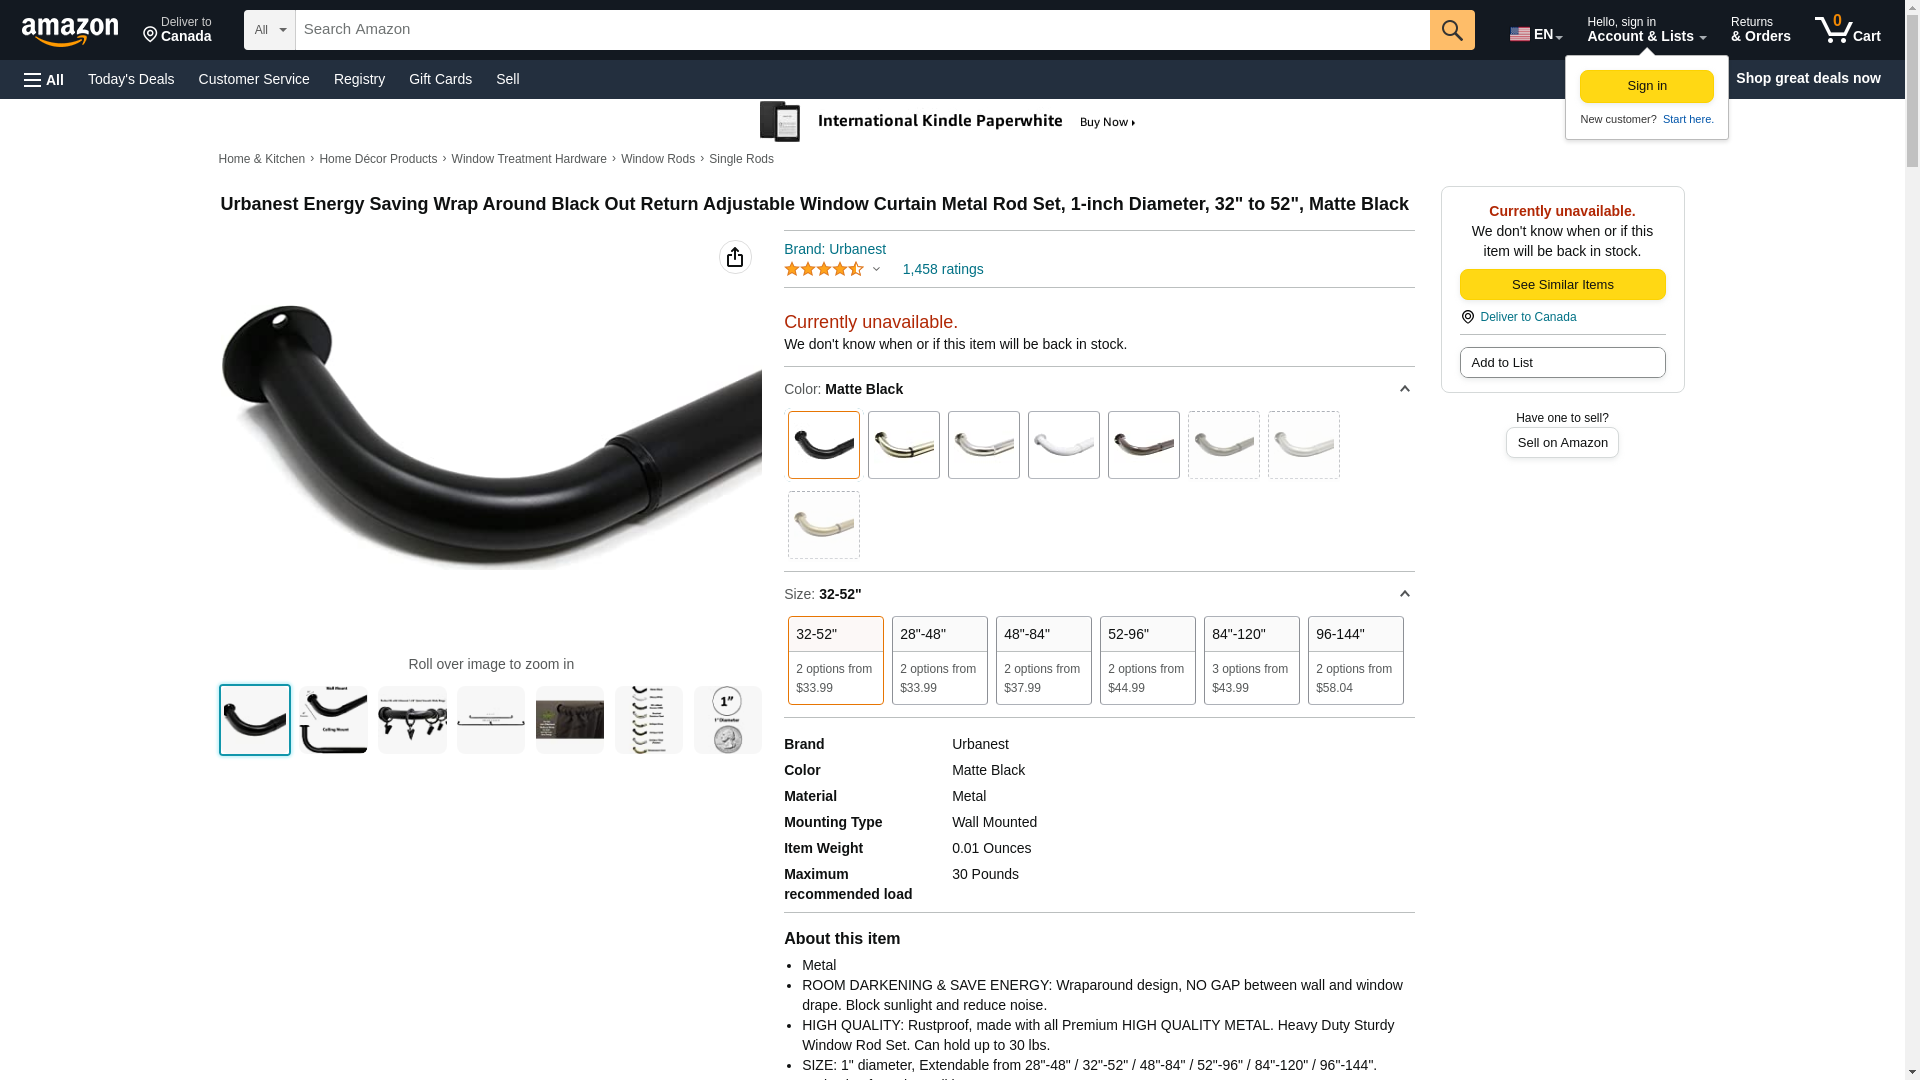Screen dimensions: 1920x1080
Task: Open Gift Cards in navigation bar
Action: coord(440,79)
